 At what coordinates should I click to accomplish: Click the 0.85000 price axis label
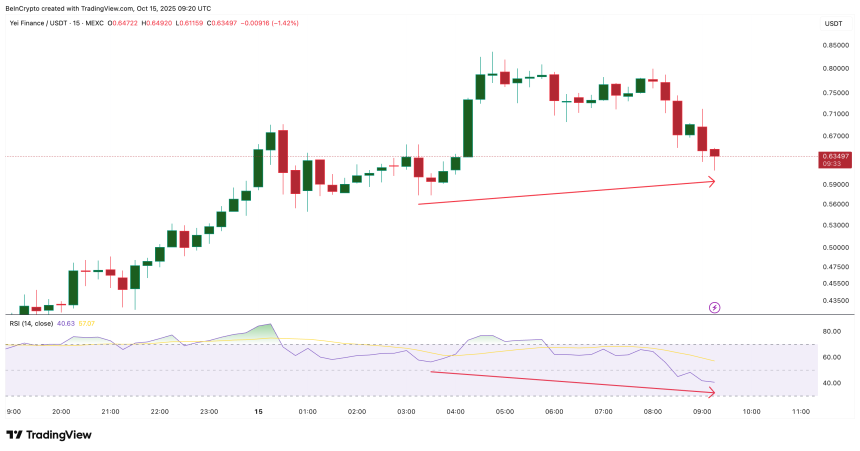[836, 45]
